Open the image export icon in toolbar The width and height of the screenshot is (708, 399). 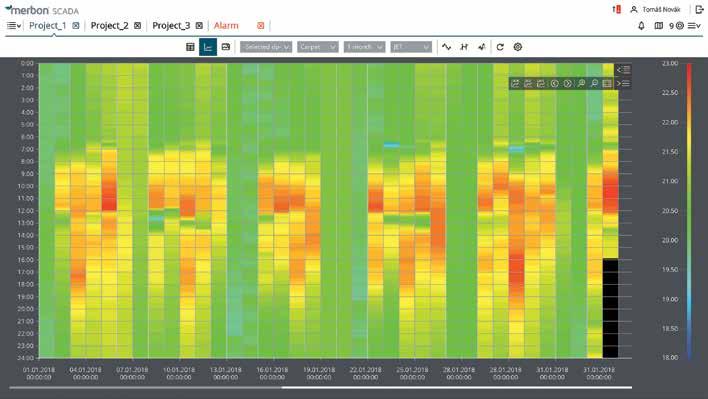pyautogui.click(x=226, y=47)
